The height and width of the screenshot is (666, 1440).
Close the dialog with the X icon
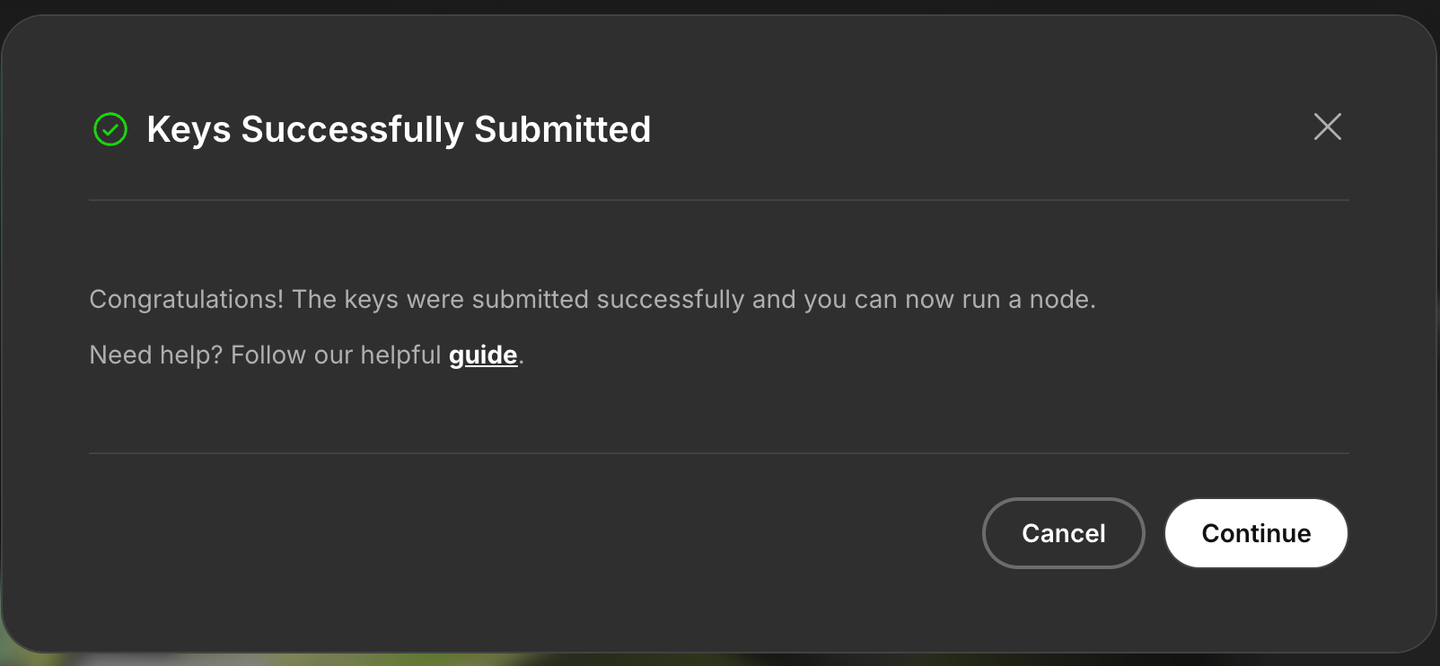coord(1327,127)
